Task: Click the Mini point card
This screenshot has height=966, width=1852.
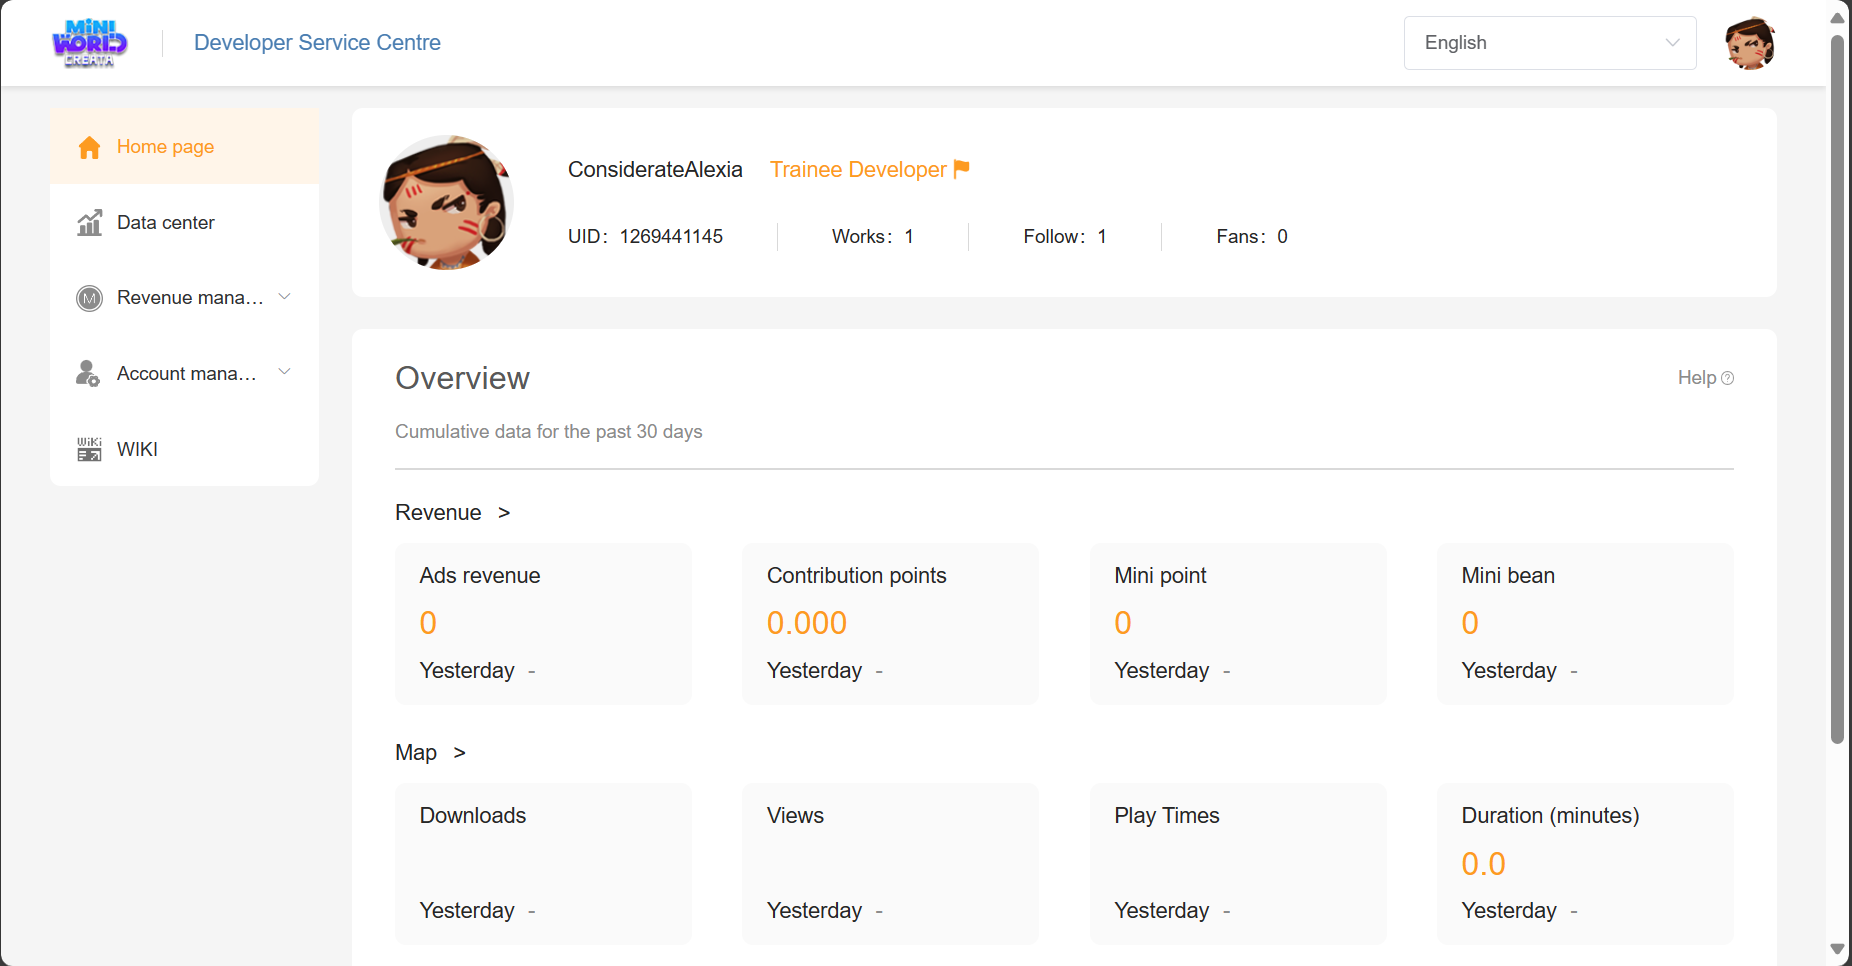Action: pyautogui.click(x=1238, y=624)
